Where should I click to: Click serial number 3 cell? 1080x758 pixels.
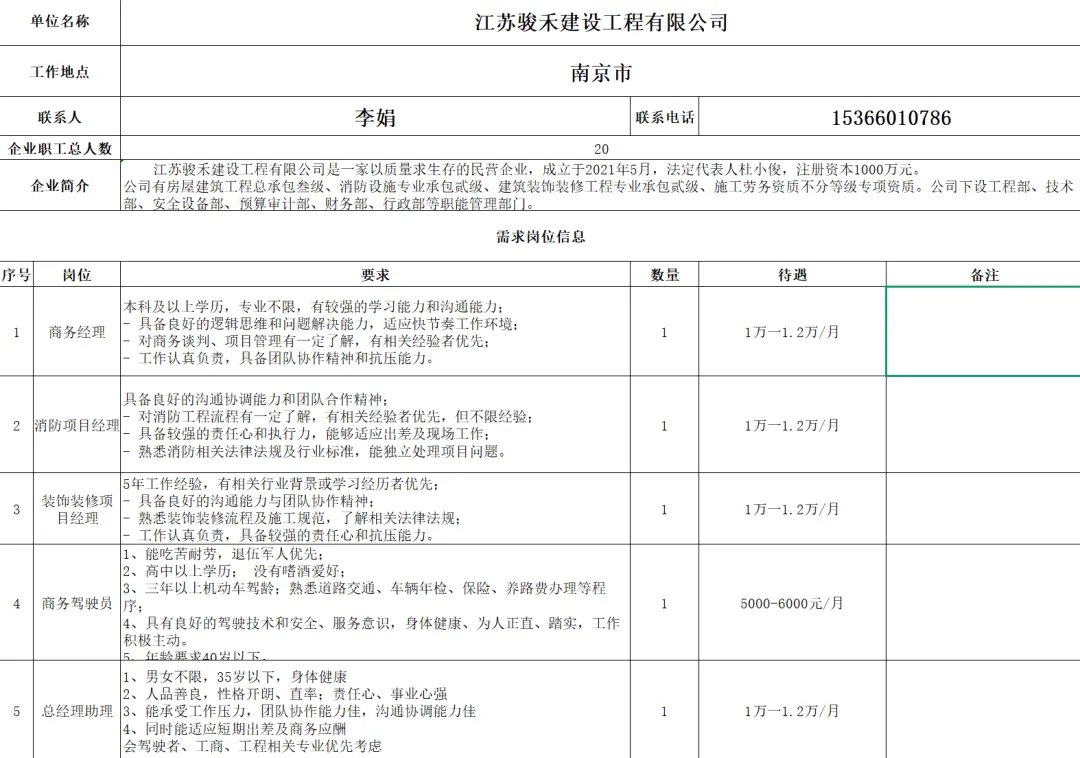(17, 509)
